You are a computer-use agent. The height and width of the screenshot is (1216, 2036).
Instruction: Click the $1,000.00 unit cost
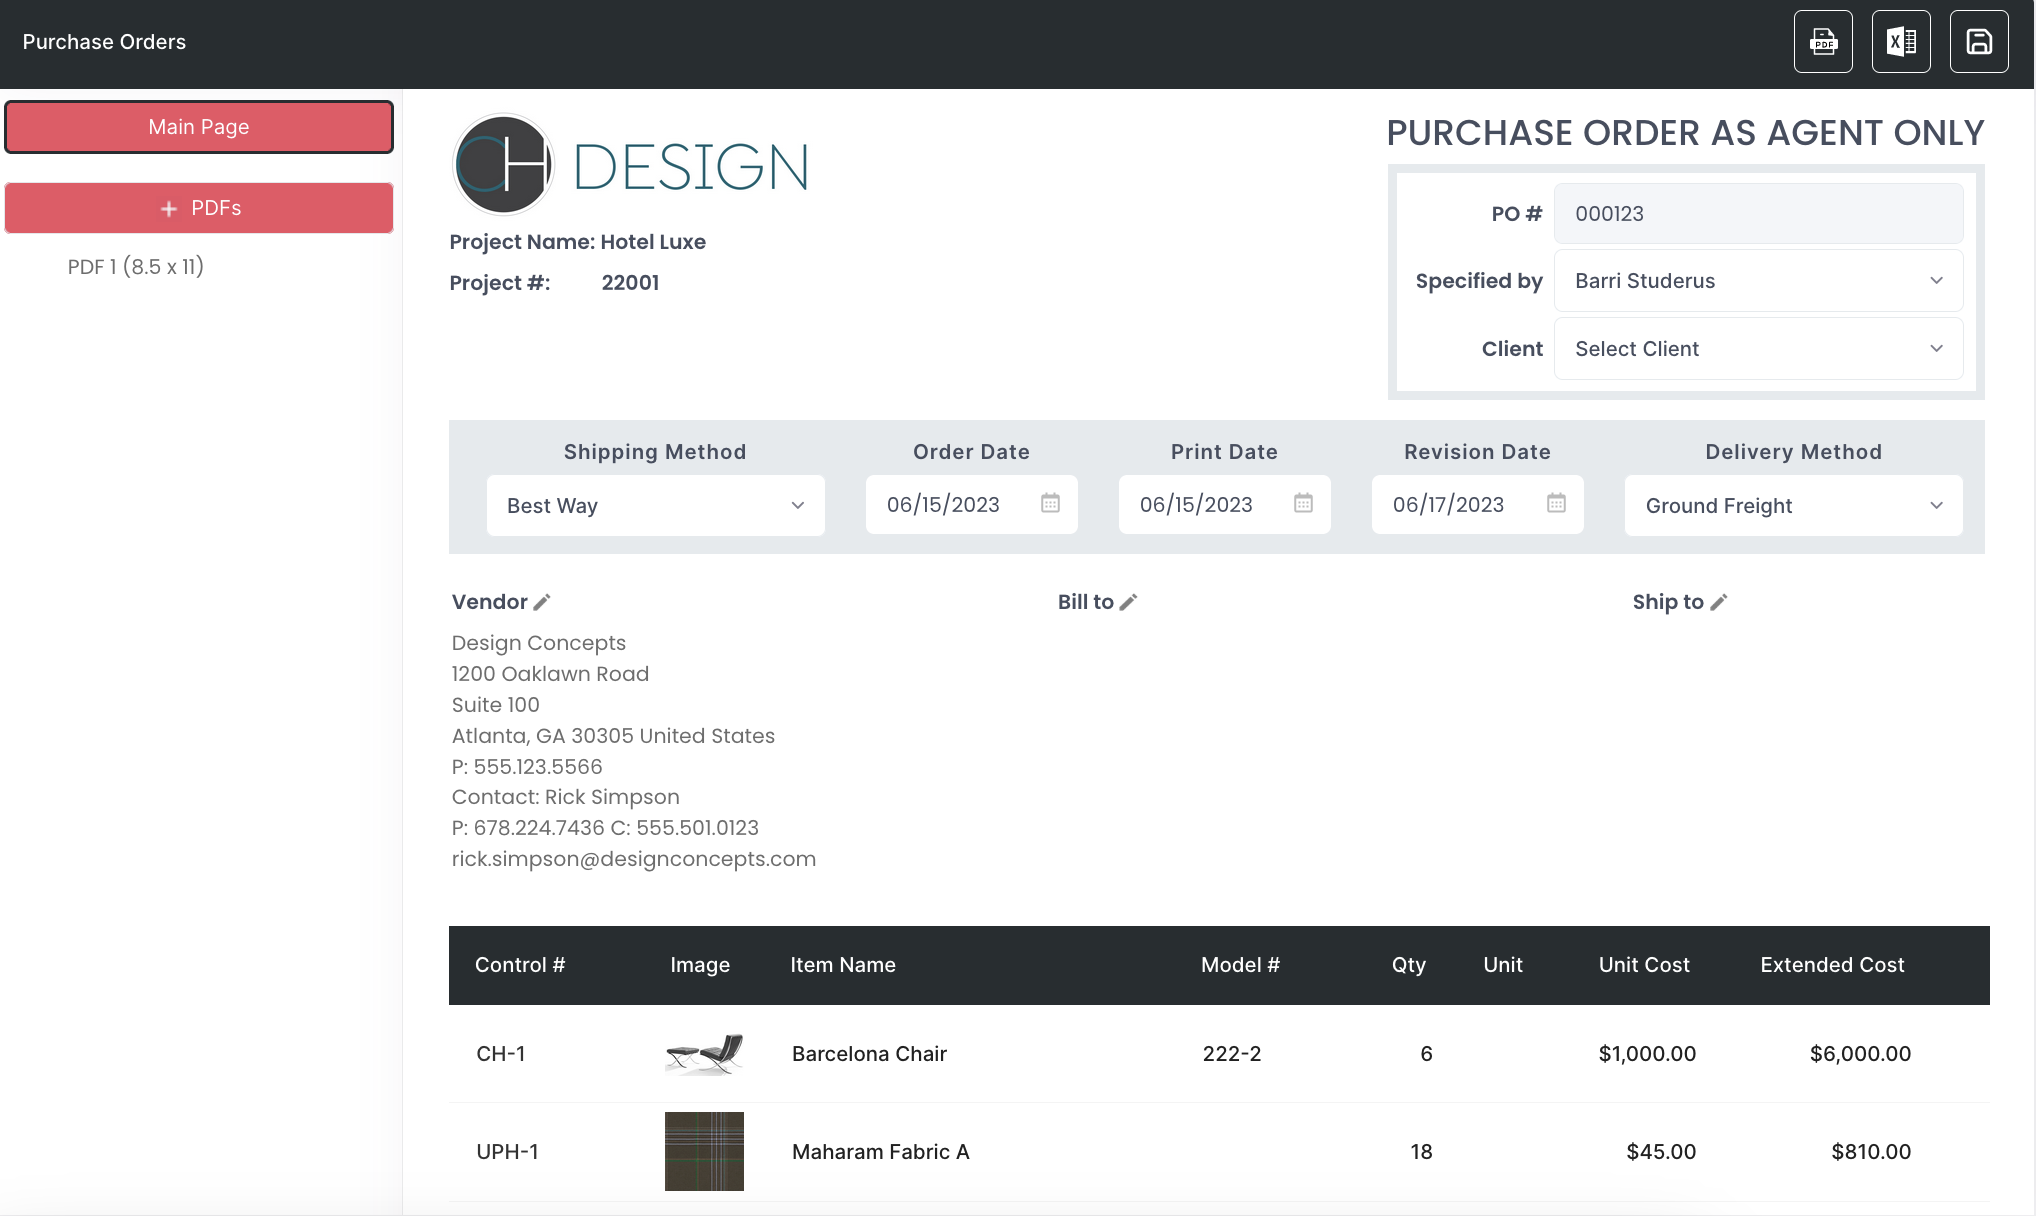pos(1647,1054)
